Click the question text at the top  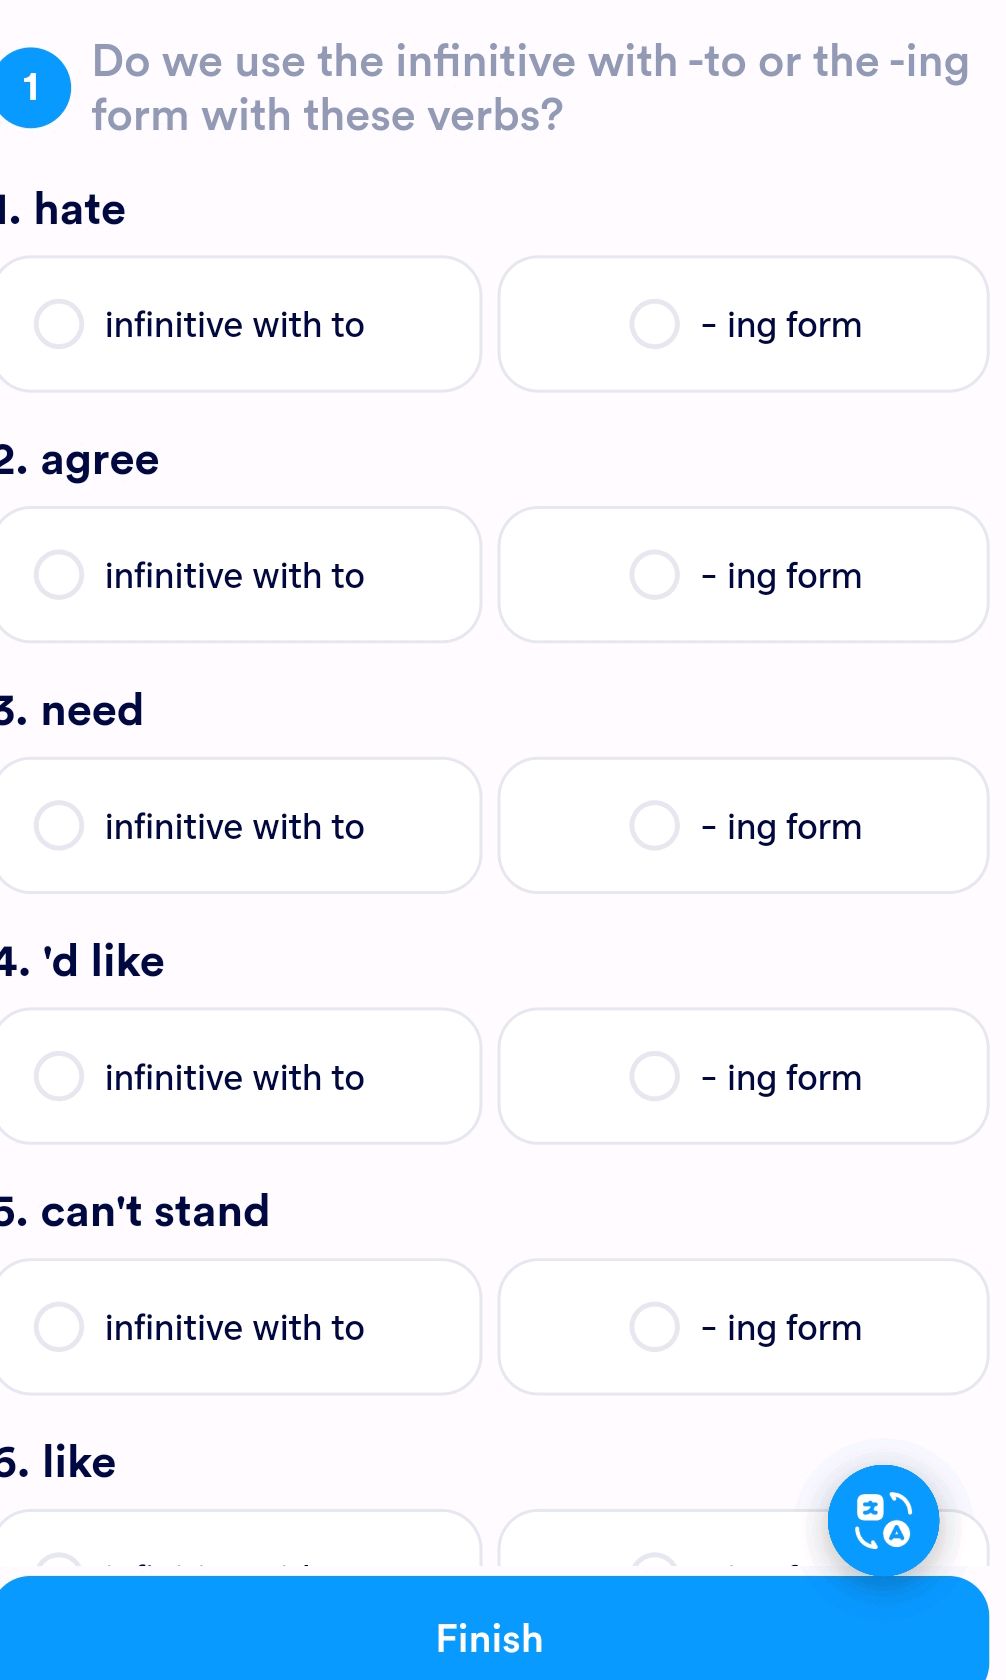click(x=530, y=87)
